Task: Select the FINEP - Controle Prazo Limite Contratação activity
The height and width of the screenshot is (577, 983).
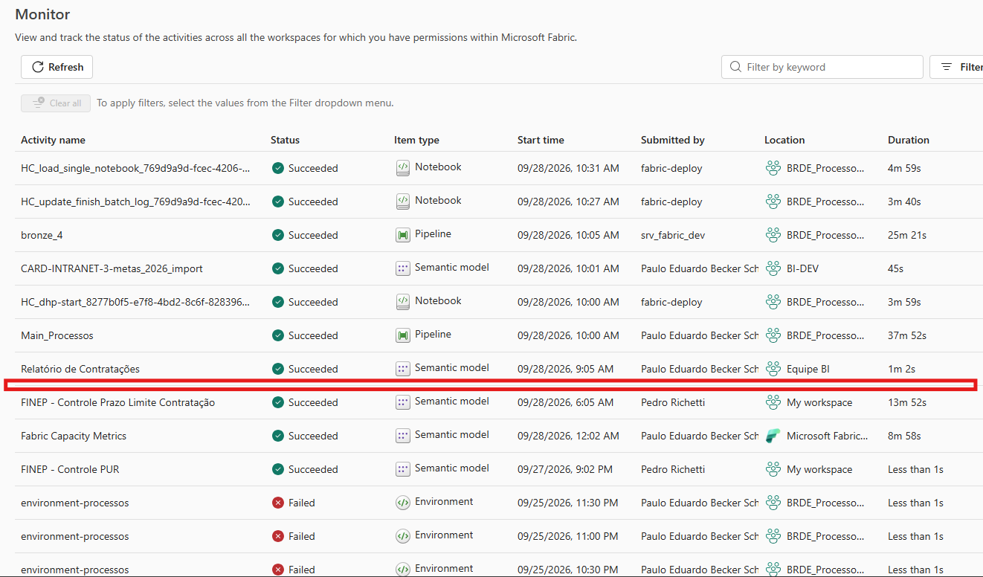Action: tap(118, 403)
